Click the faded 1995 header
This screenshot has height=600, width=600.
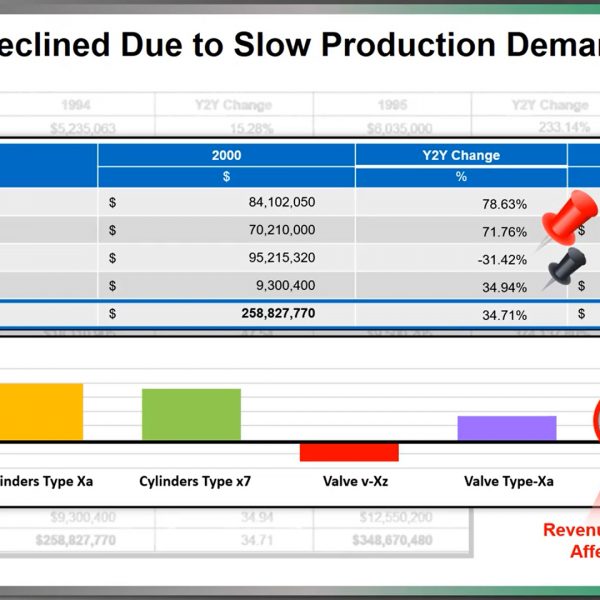392,105
